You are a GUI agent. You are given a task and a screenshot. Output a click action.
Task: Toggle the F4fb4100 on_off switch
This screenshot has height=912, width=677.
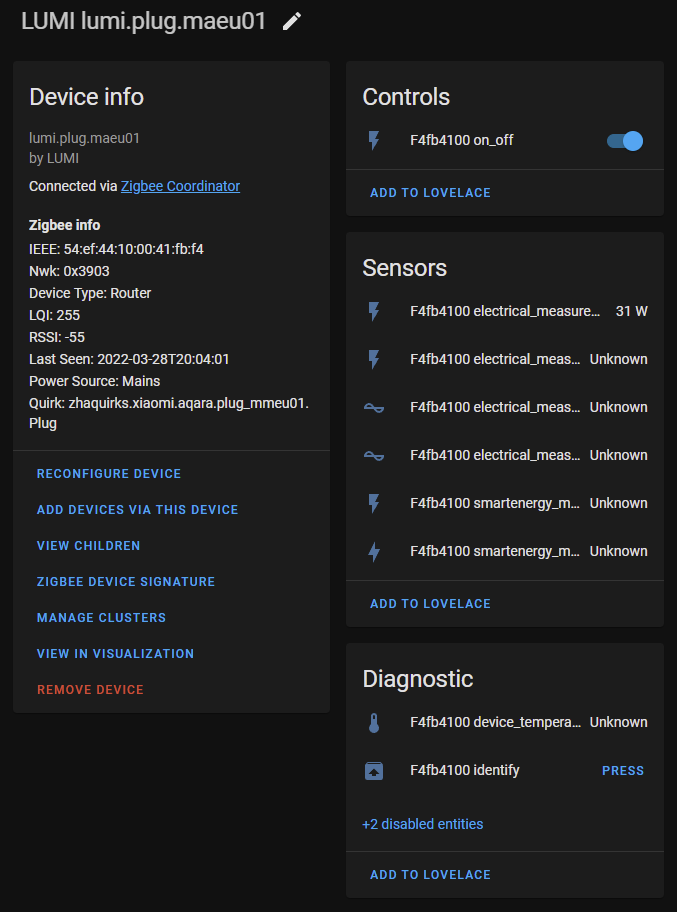pyautogui.click(x=625, y=141)
